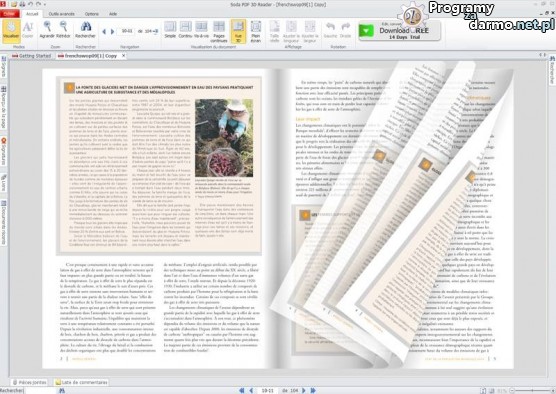The width and height of the screenshot is (556, 394).
Task: Click the farmer photo on the left page
Action: coord(224,138)
